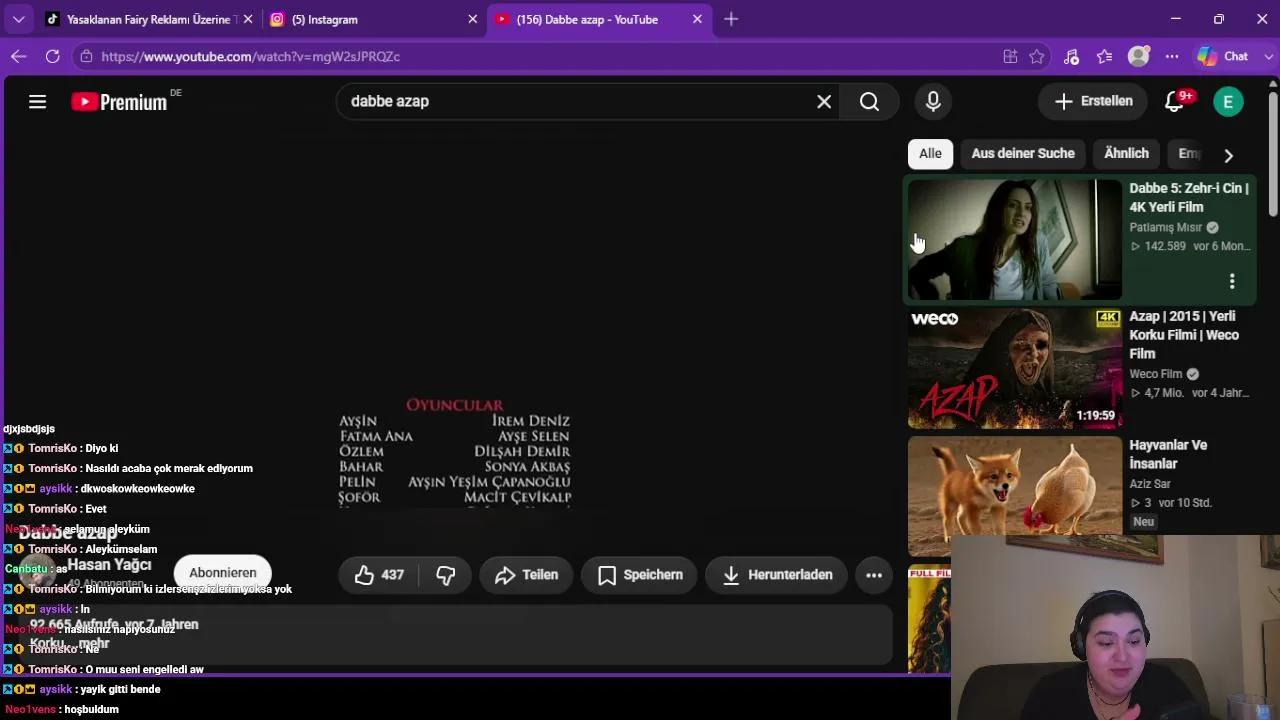Open the fox and chicken thumbnail
The height and width of the screenshot is (720, 1280).
pyautogui.click(x=1015, y=496)
